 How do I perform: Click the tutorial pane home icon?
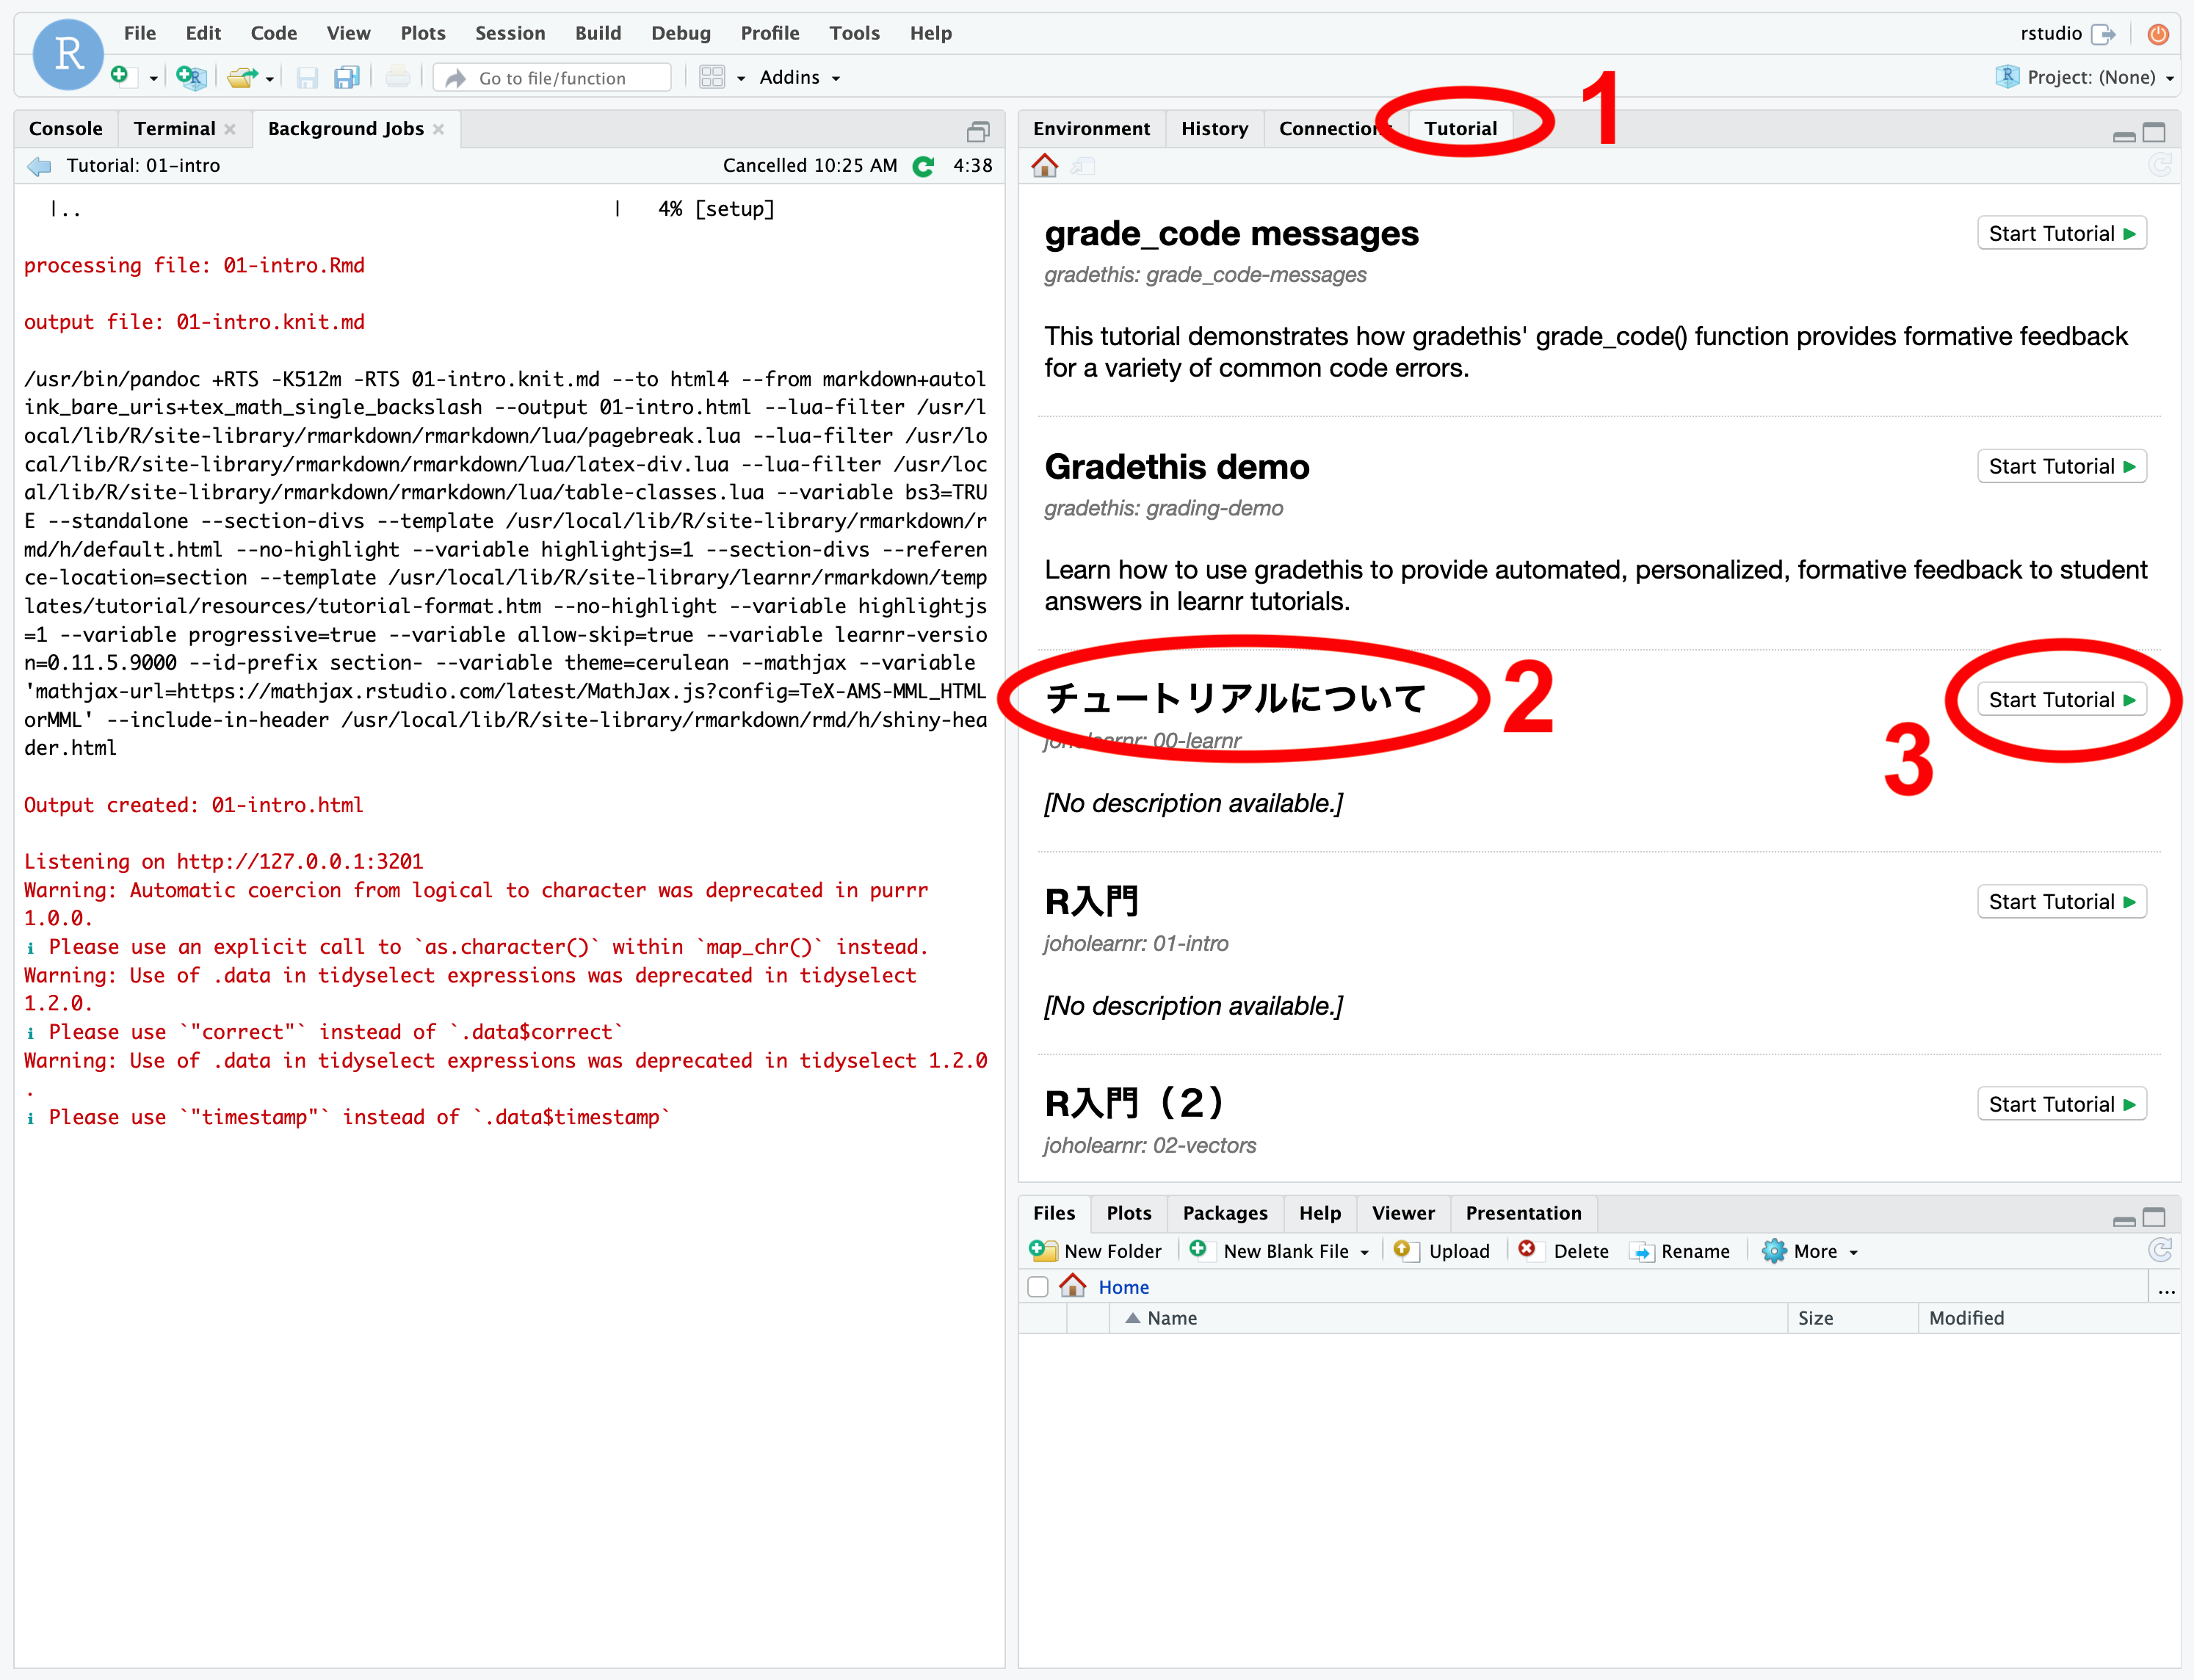1045,166
